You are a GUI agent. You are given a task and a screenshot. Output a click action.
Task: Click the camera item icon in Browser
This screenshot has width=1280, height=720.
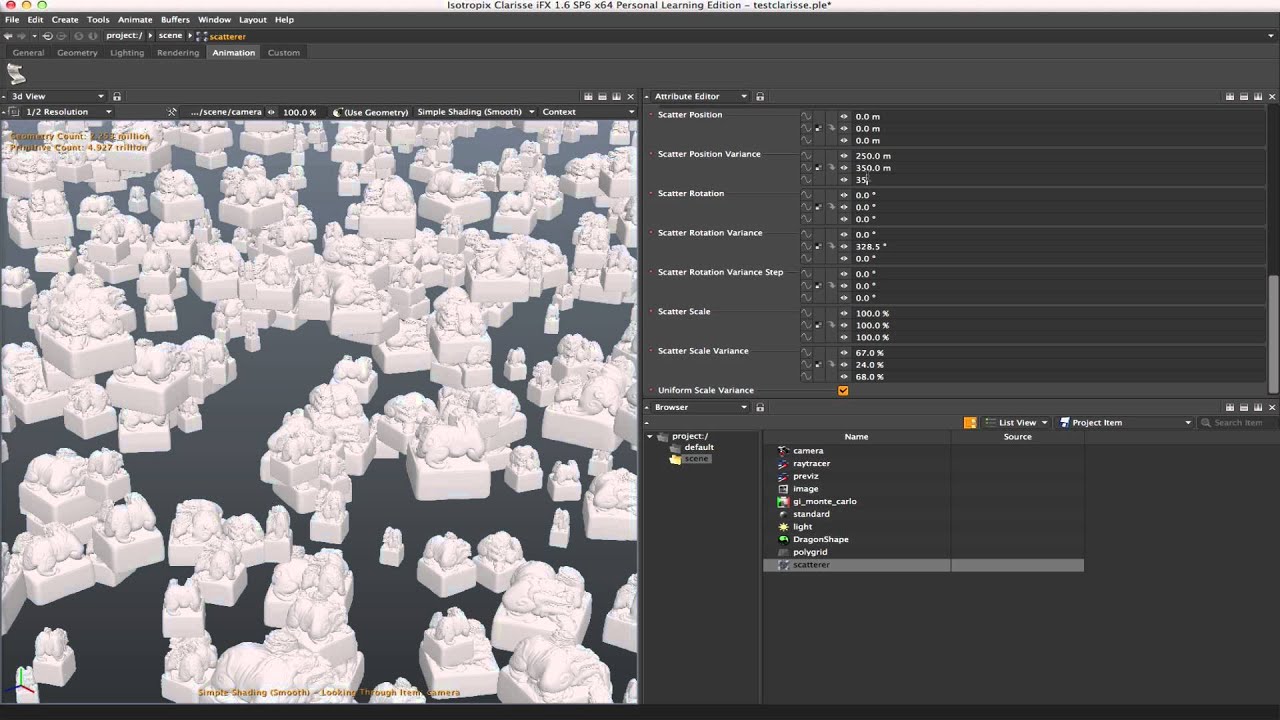click(783, 451)
